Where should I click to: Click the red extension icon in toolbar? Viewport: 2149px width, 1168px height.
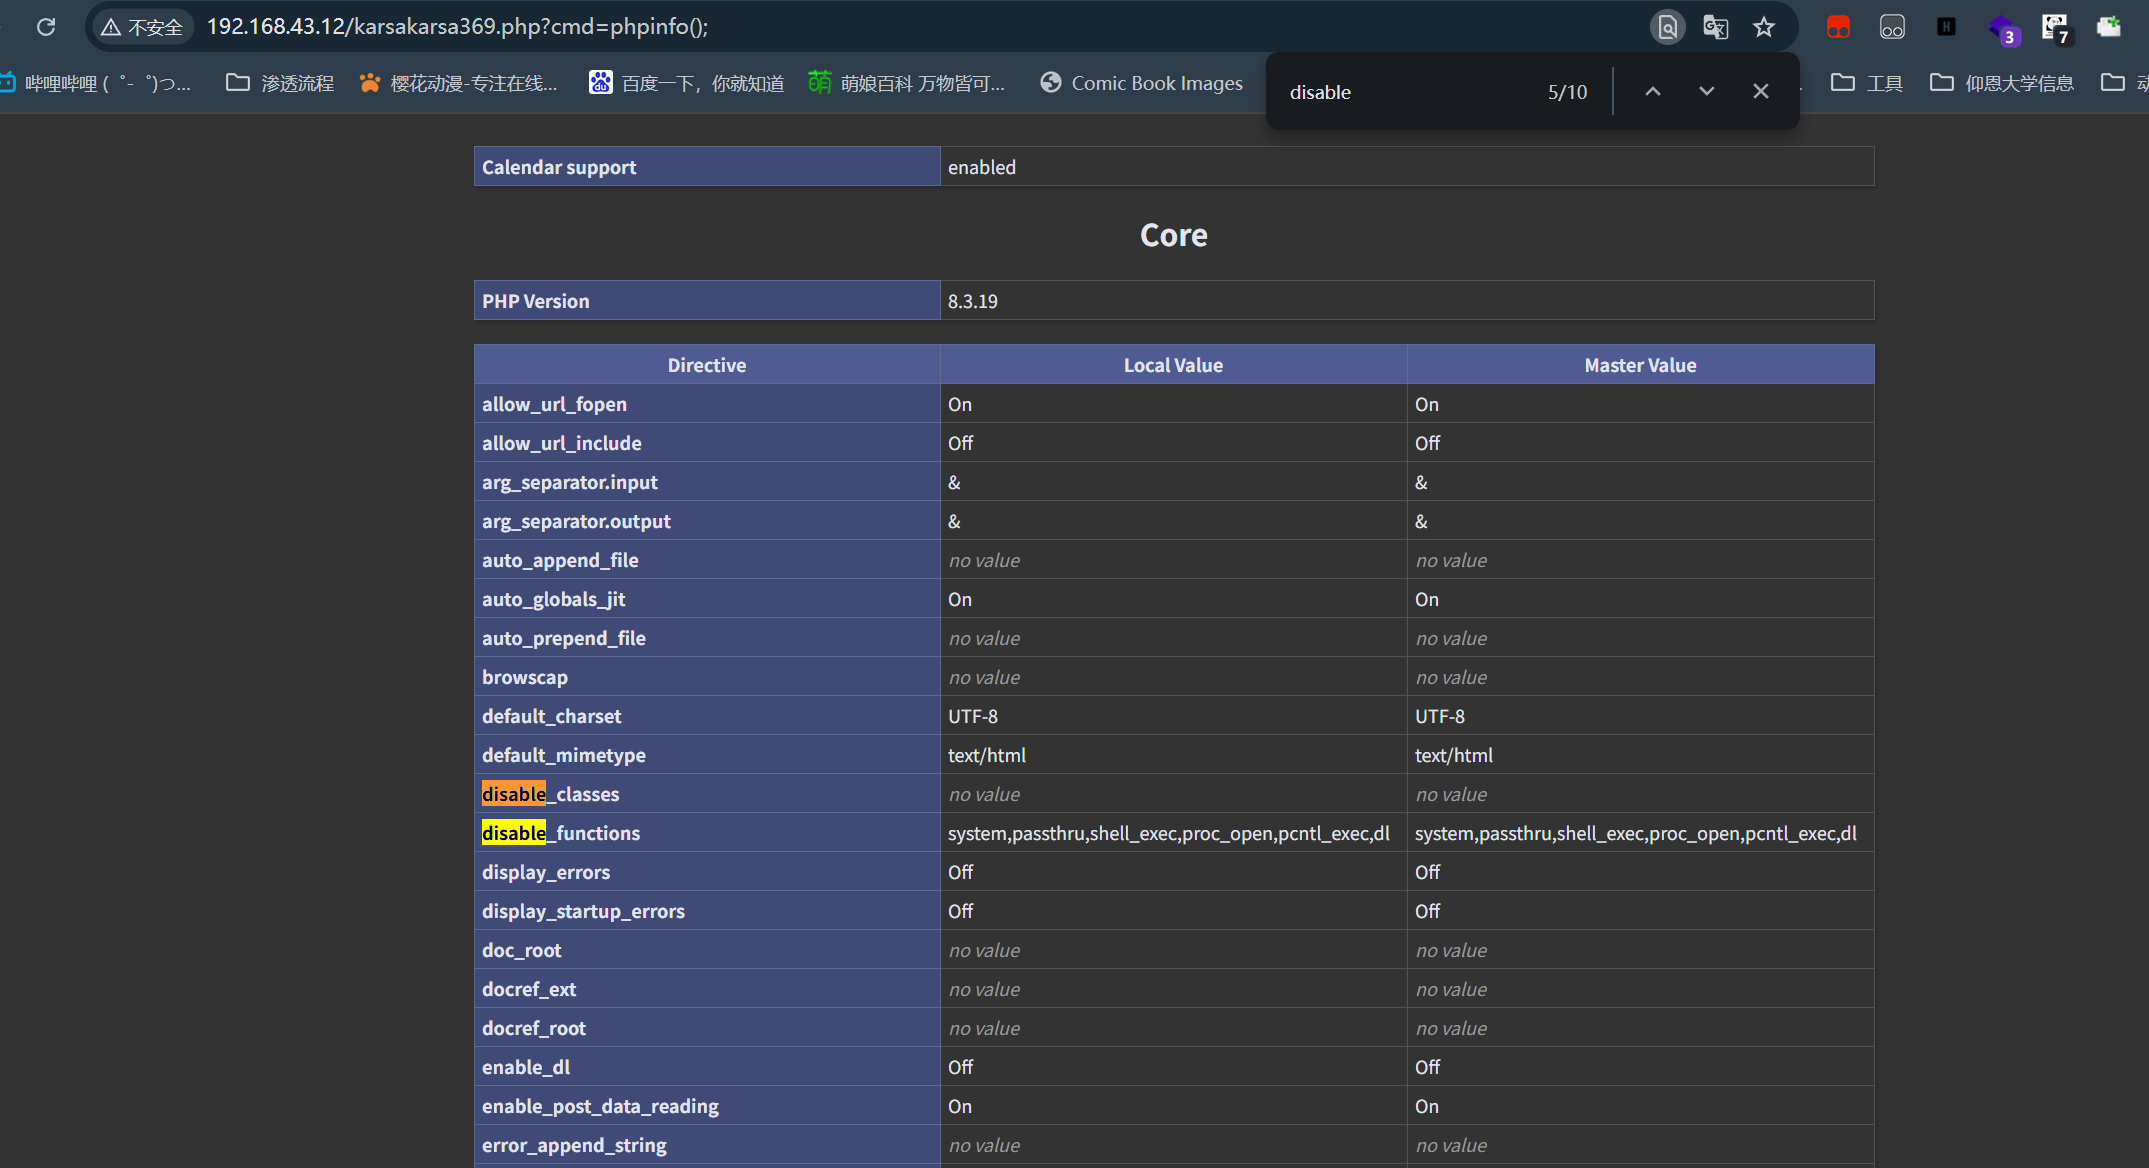click(1838, 27)
